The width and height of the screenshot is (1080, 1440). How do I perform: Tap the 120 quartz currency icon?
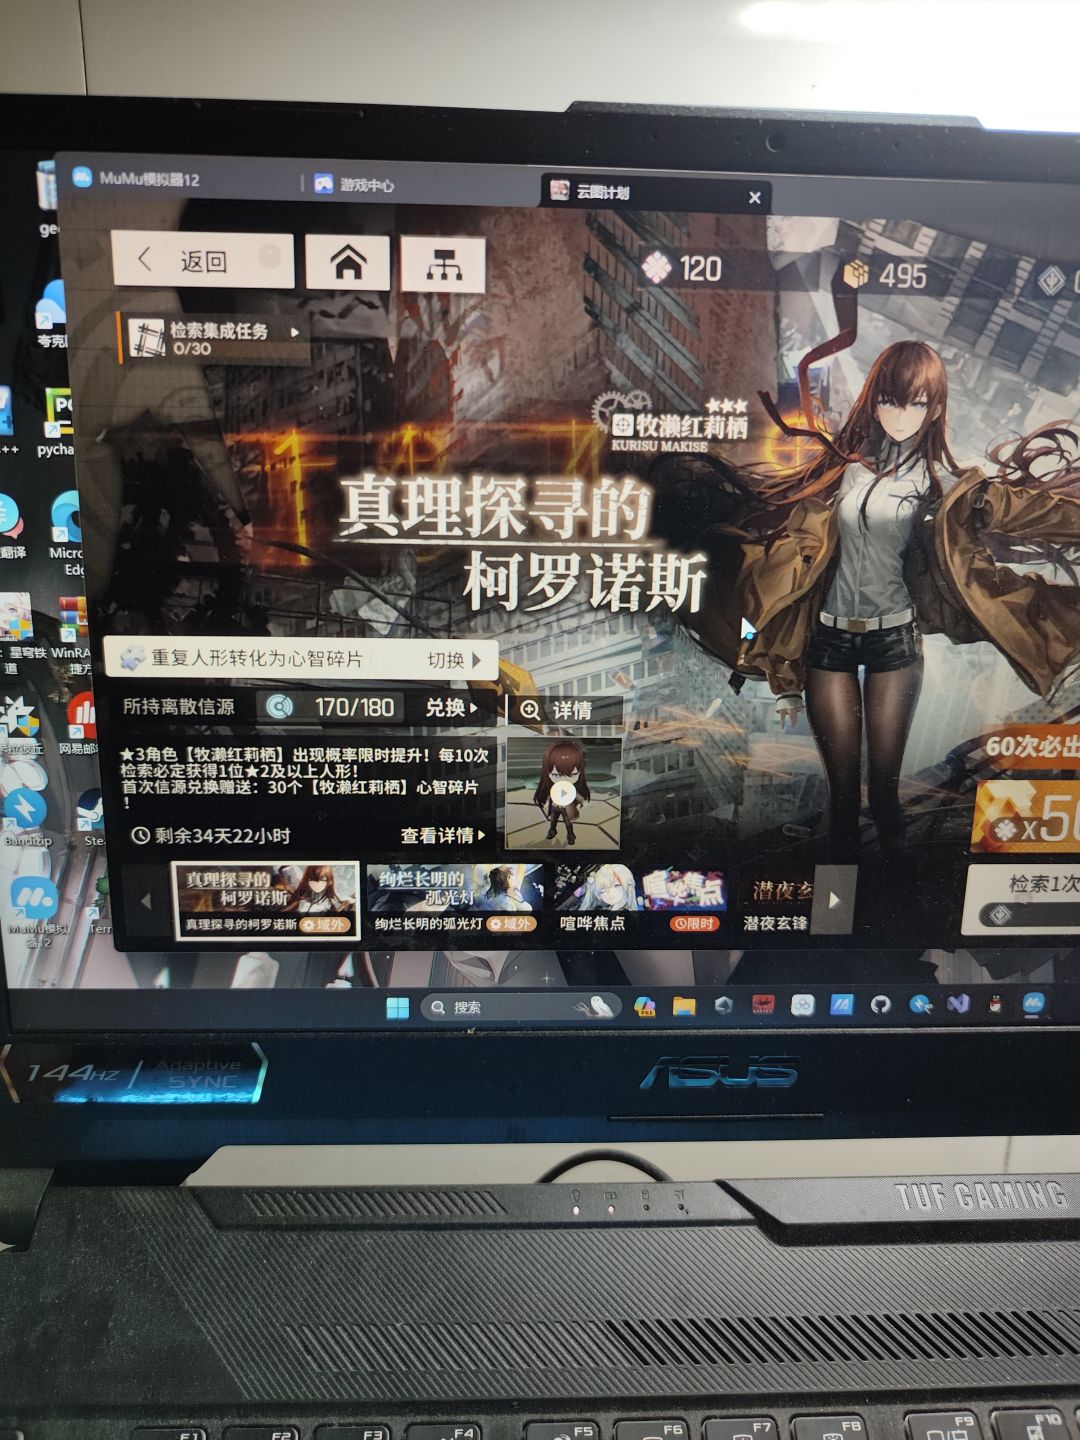(x=656, y=267)
